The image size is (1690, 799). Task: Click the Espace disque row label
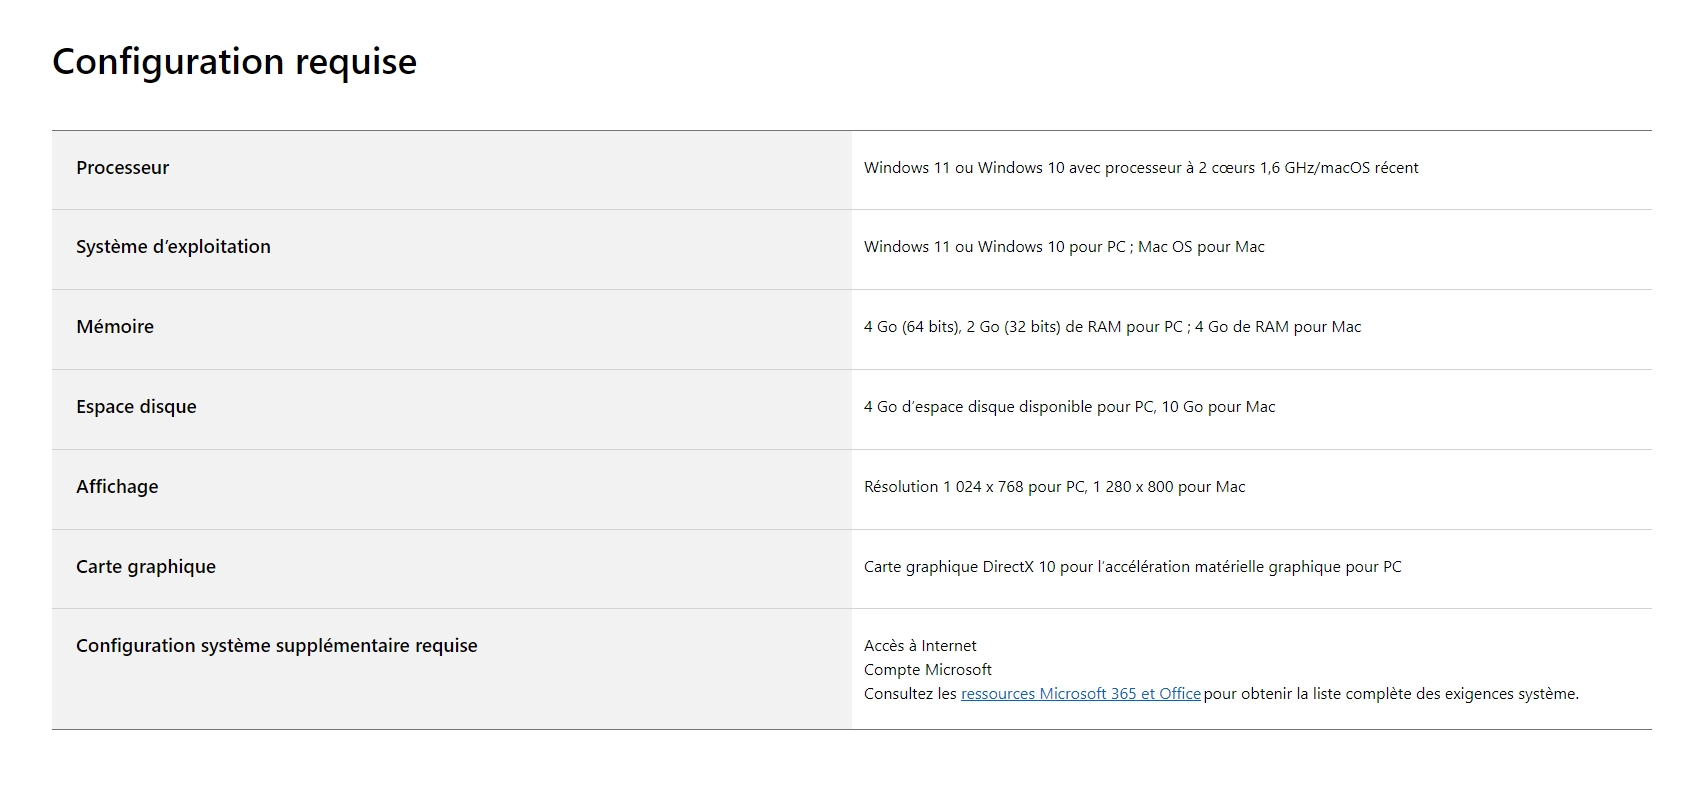[136, 407]
